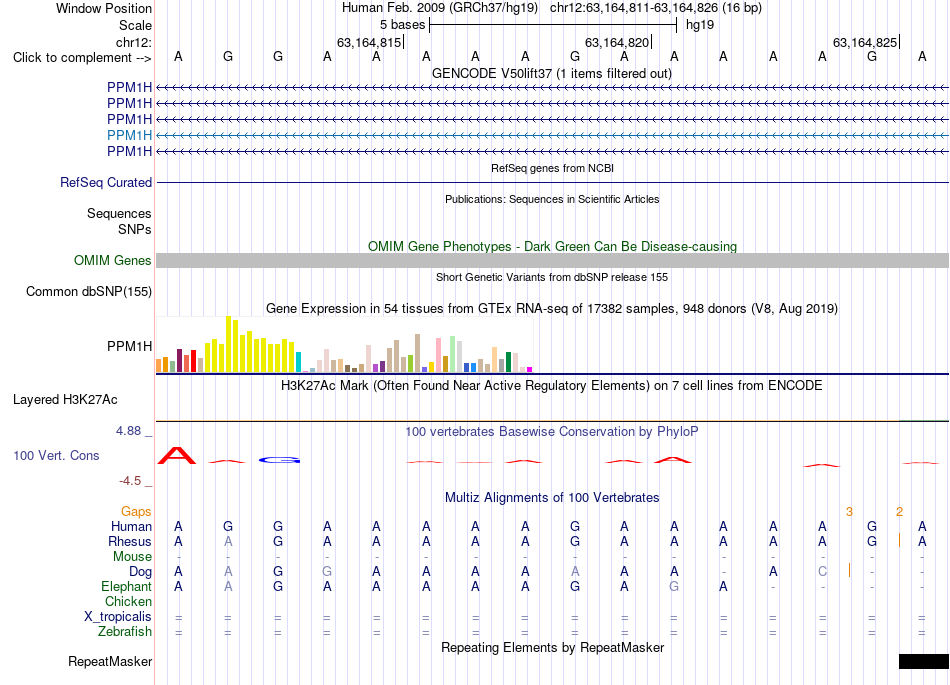The height and width of the screenshot is (685, 950).
Task: Click the "Layered H3K27Ac" track label
Action: point(65,400)
